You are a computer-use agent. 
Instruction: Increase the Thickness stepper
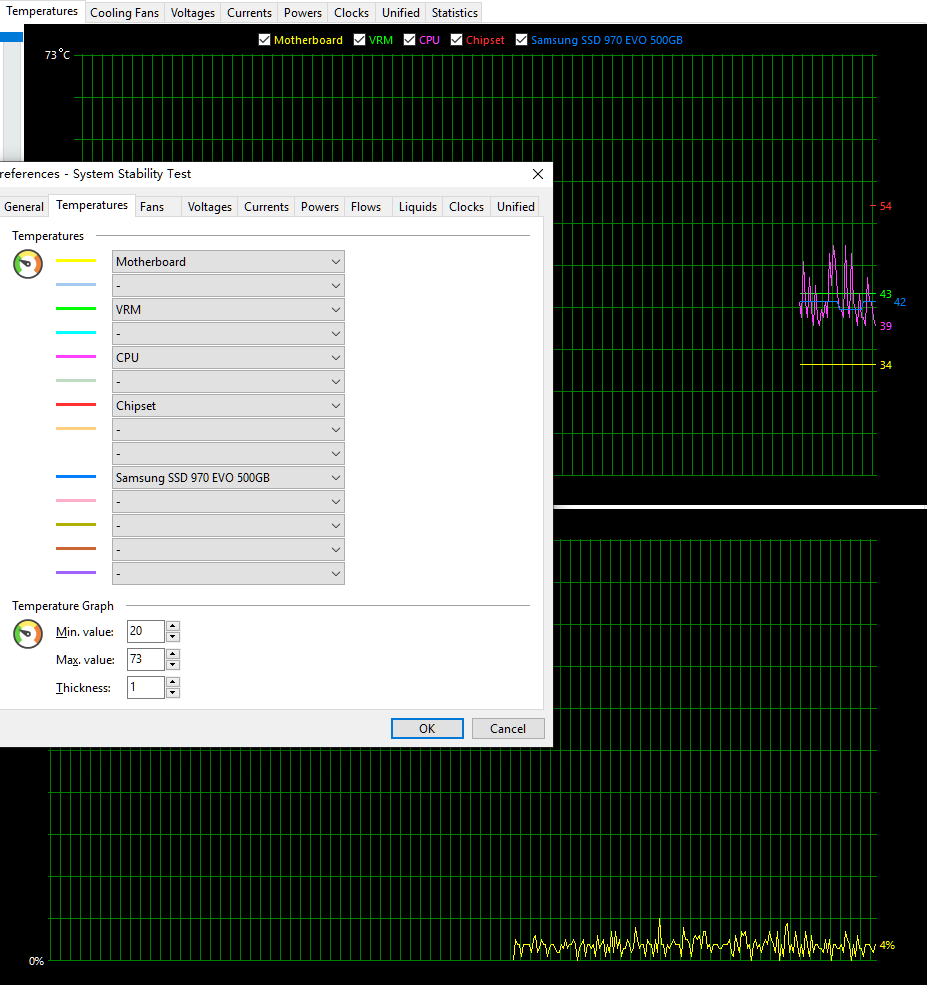(x=173, y=682)
